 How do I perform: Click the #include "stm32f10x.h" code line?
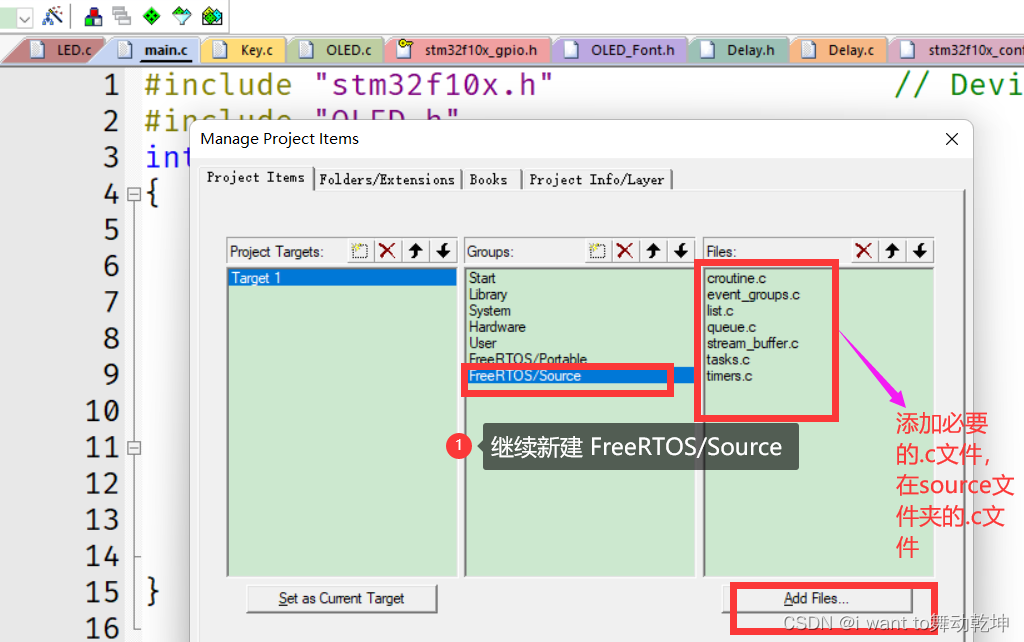click(x=349, y=85)
